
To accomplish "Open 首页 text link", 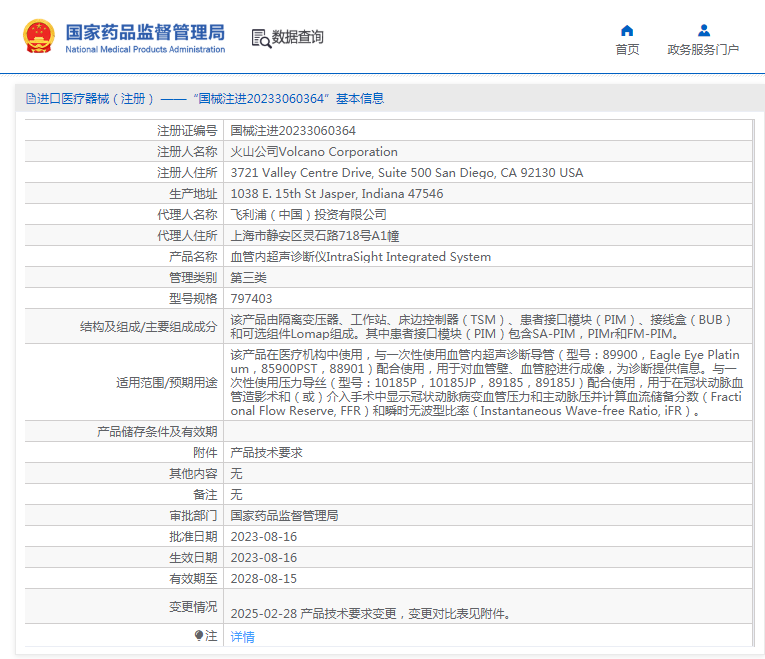I will 627,49.
